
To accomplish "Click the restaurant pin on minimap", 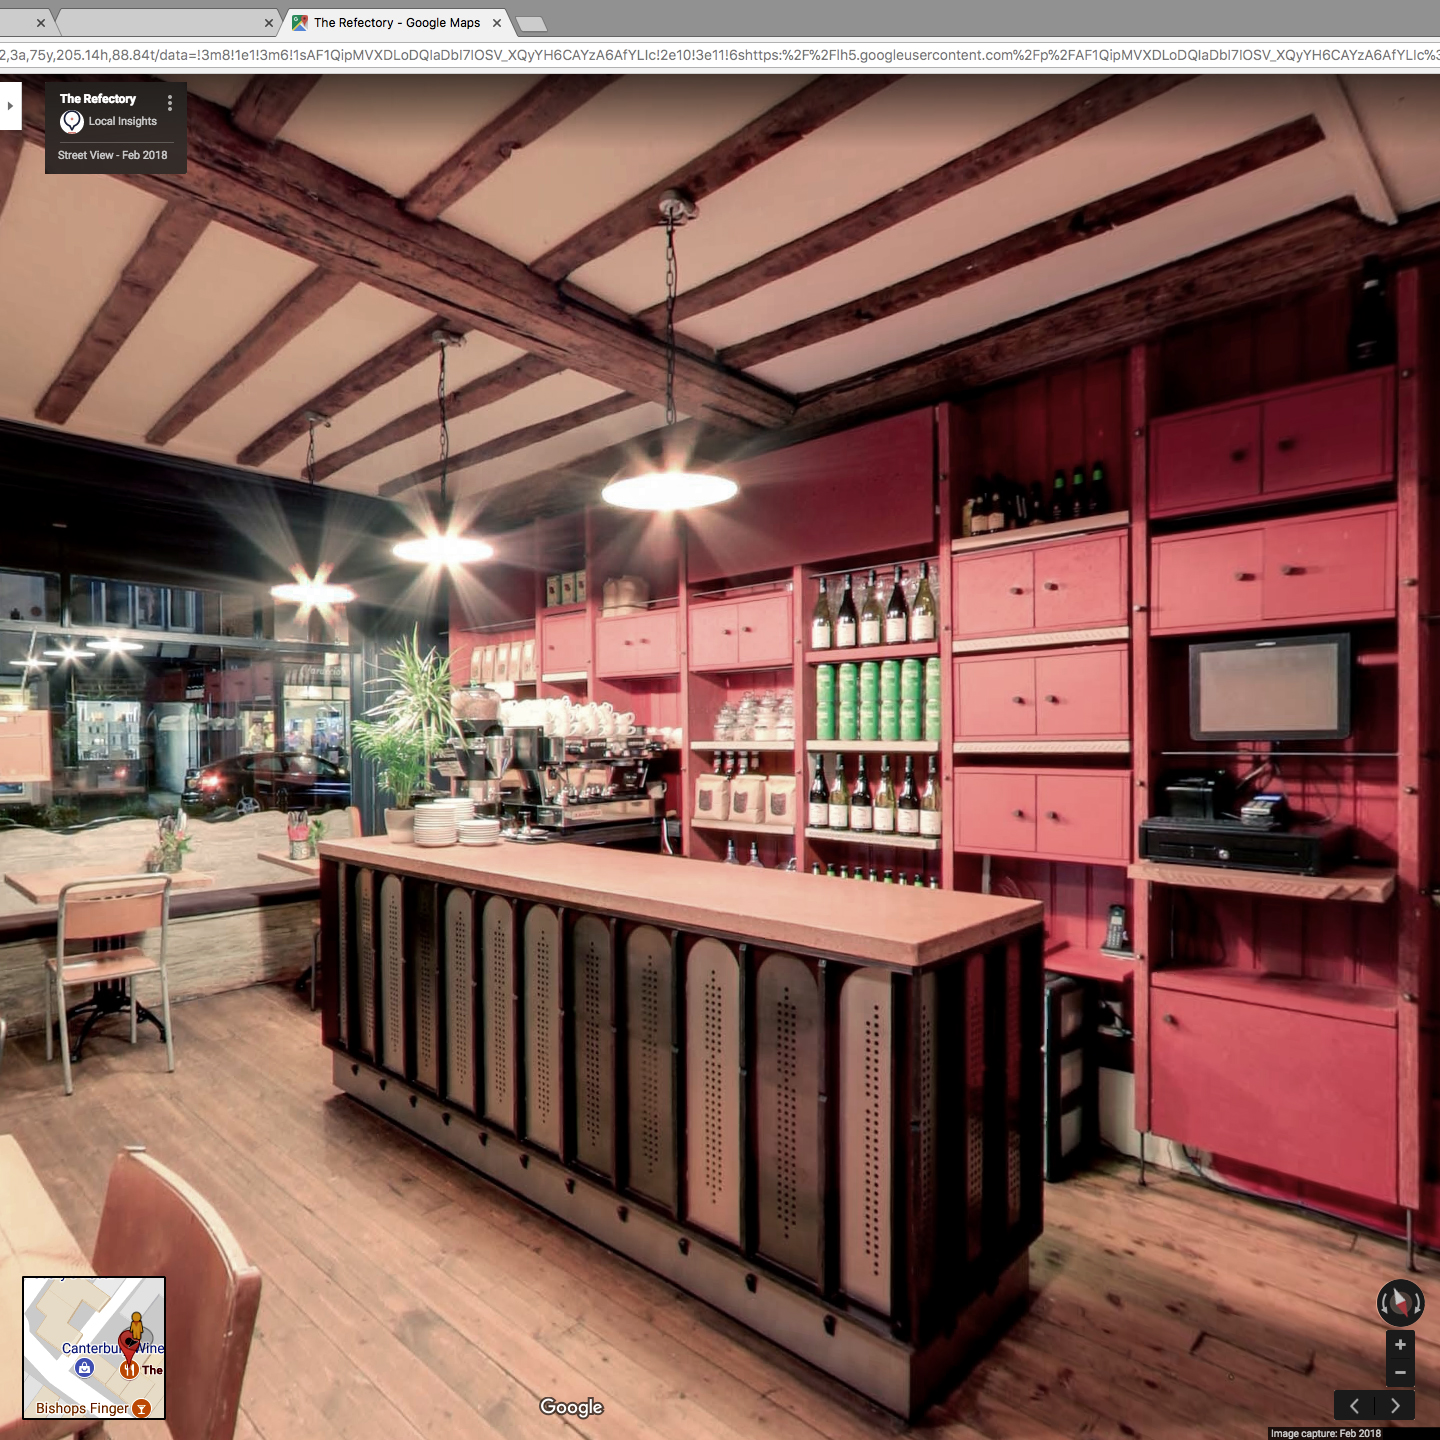I will click(129, 1369).
